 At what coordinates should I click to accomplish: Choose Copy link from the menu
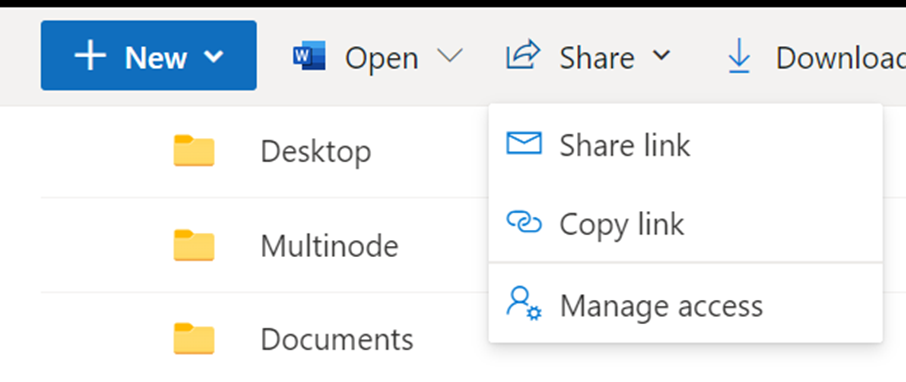click(685, 223)
